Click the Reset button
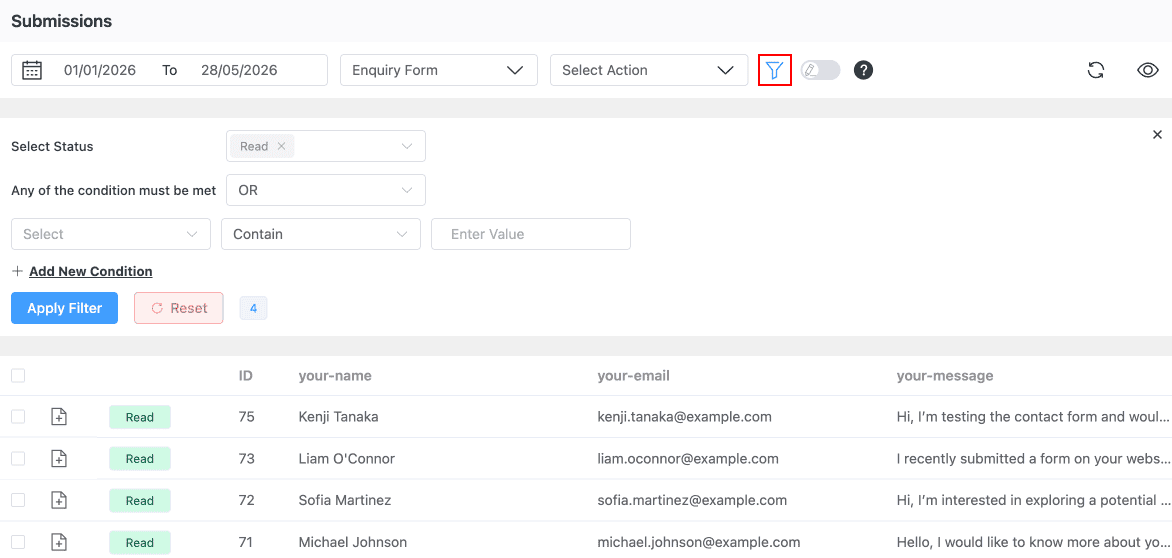This screenshot has width=1172, height=558. [x=179, y=308]
